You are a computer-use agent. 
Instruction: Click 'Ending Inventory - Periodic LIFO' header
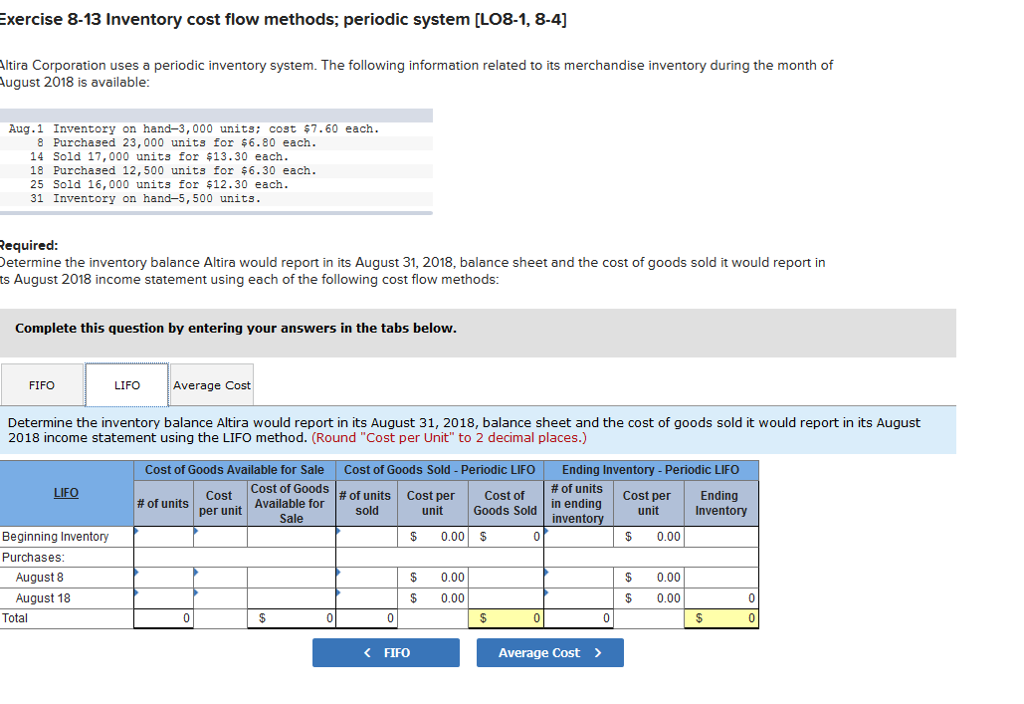(650, 470)
